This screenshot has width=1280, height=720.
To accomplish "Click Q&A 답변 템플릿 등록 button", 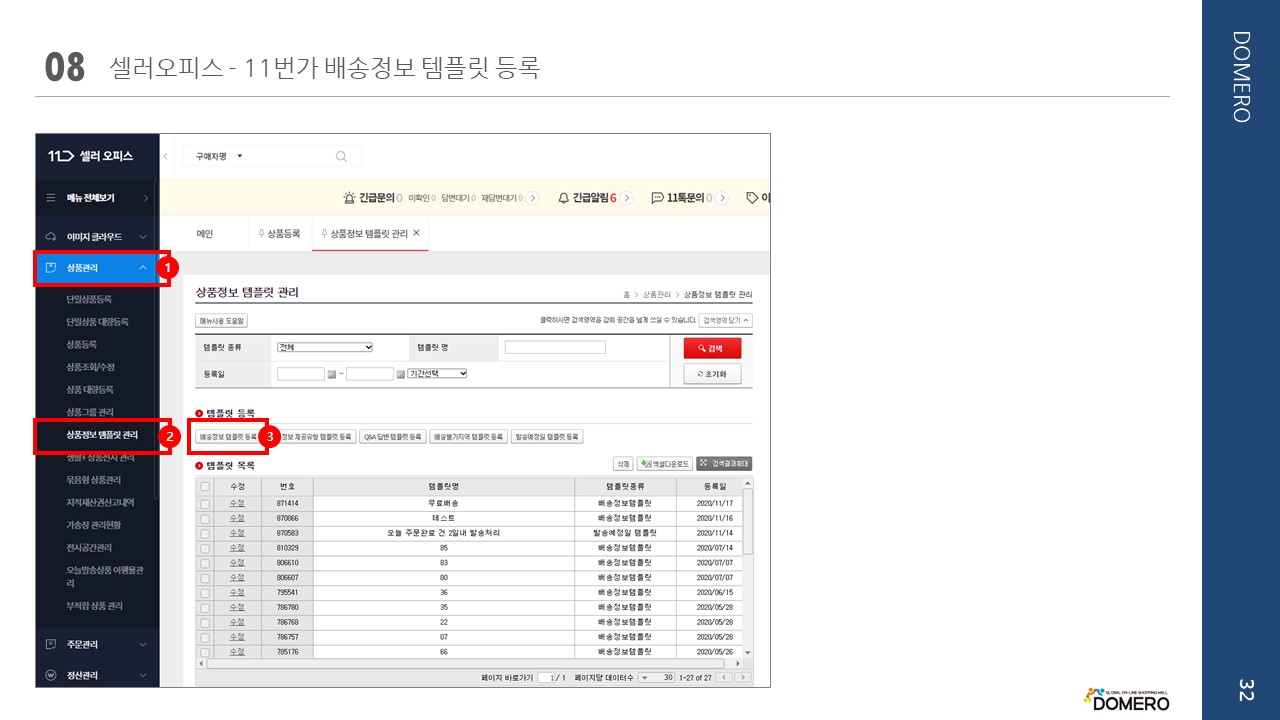I will [x=392, y=437].
